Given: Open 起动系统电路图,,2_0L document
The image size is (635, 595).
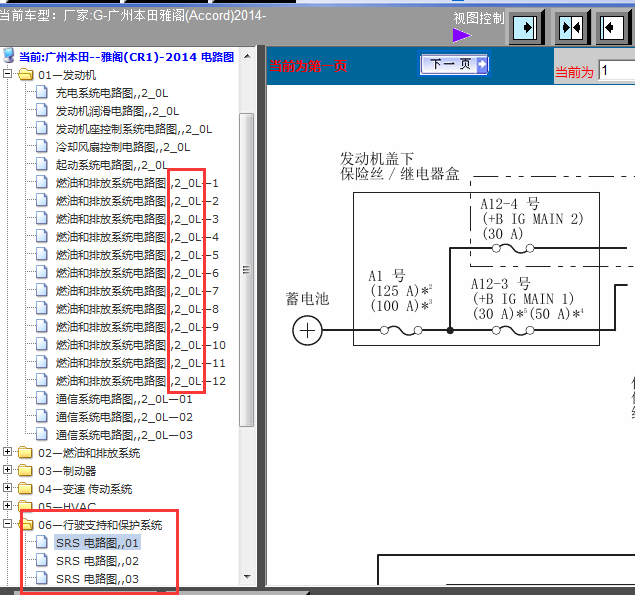Looking at the screenshot, I should coord(112,165).
